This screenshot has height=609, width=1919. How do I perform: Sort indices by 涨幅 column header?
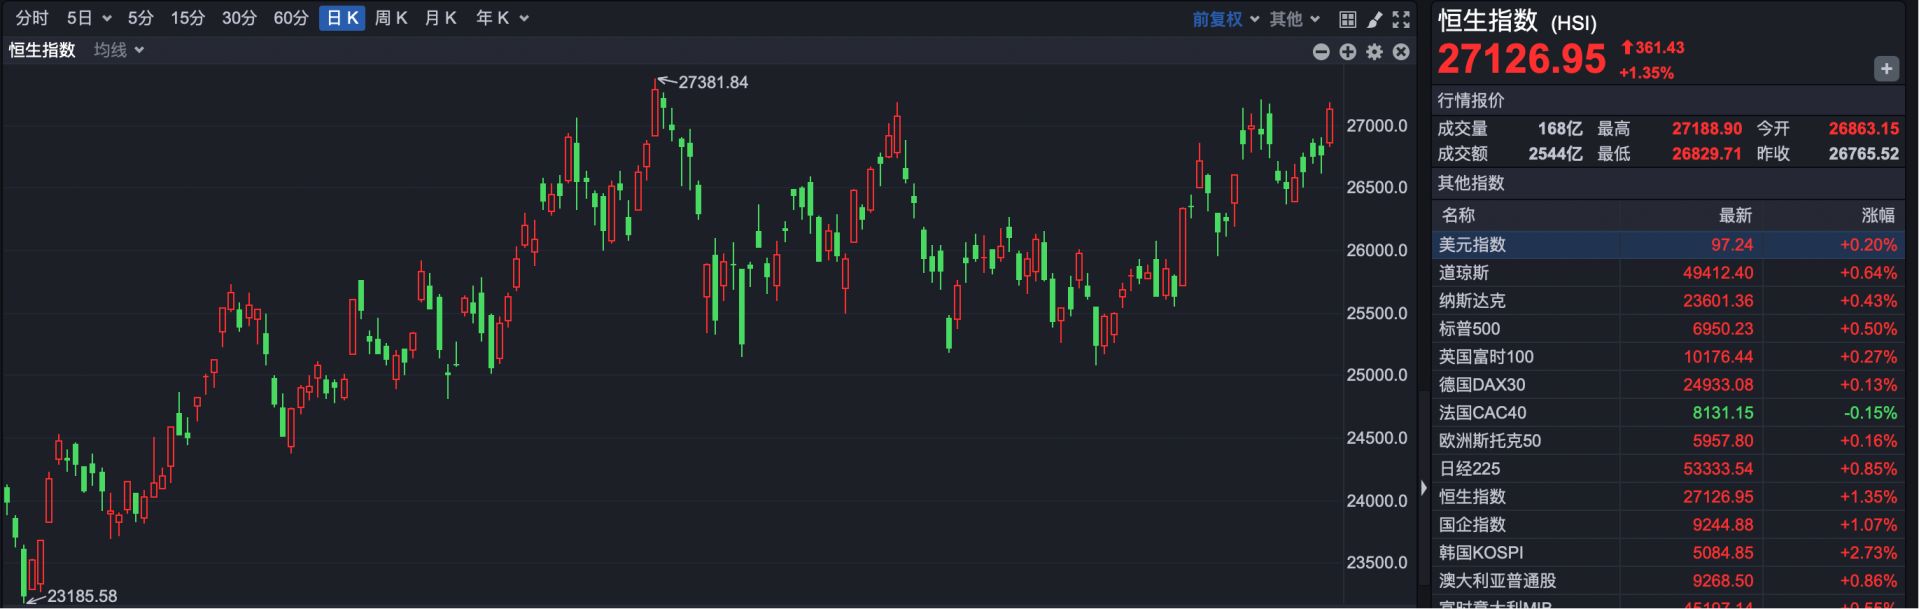pos(1877,215)
